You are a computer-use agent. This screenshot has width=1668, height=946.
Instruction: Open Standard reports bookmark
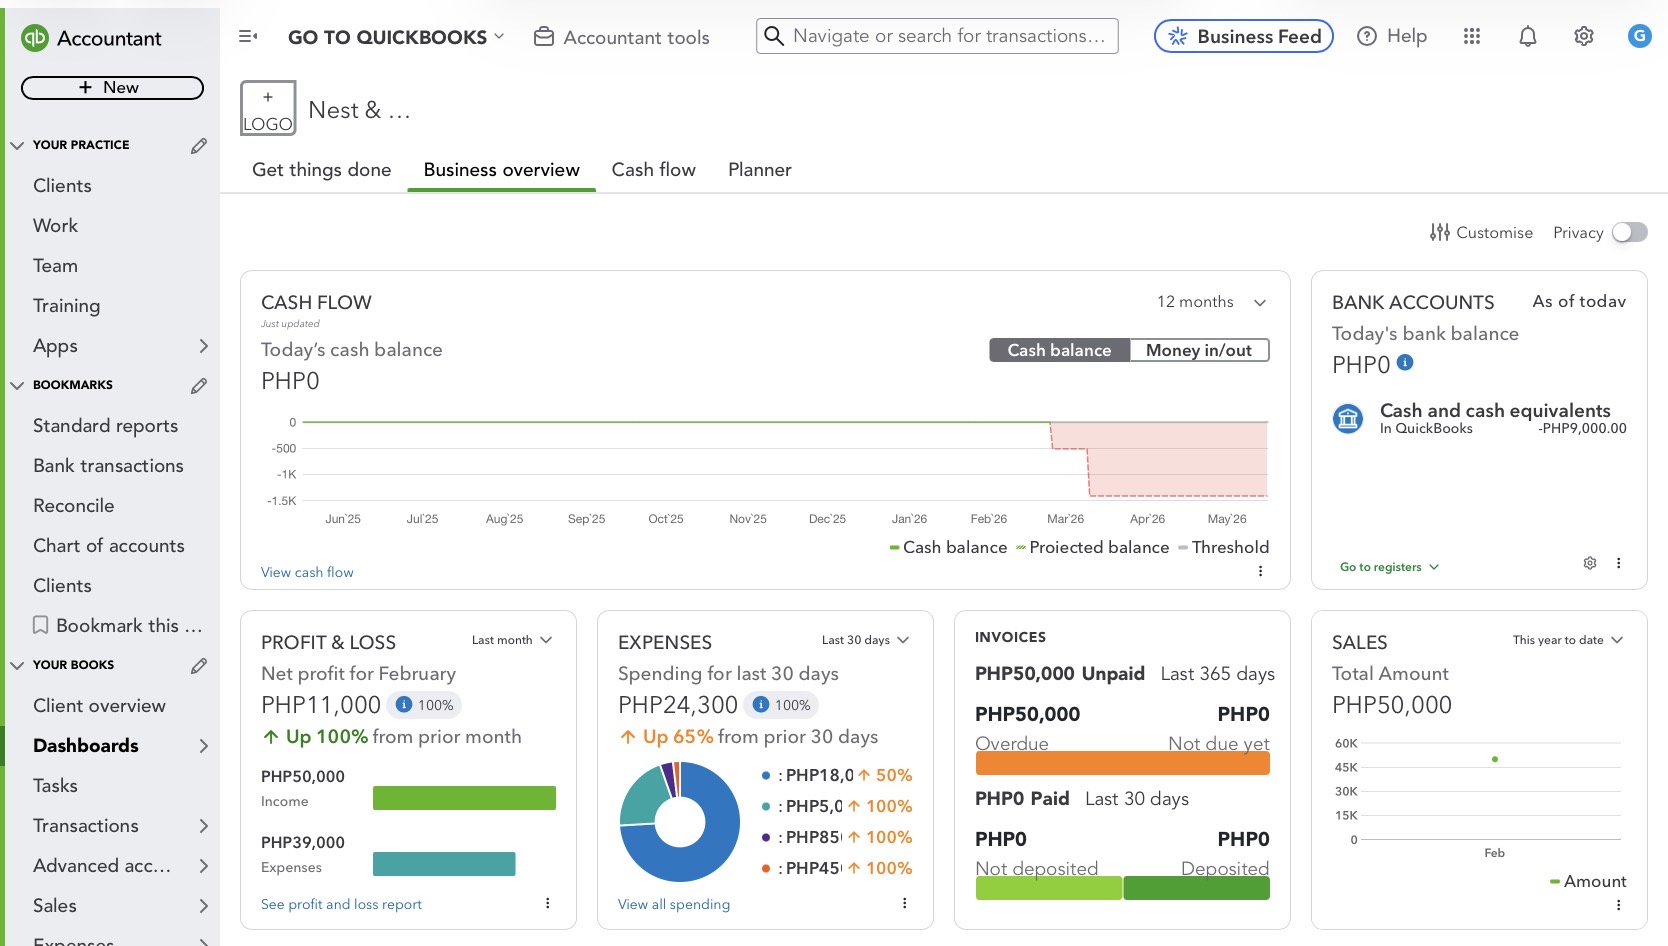point(106,426)
